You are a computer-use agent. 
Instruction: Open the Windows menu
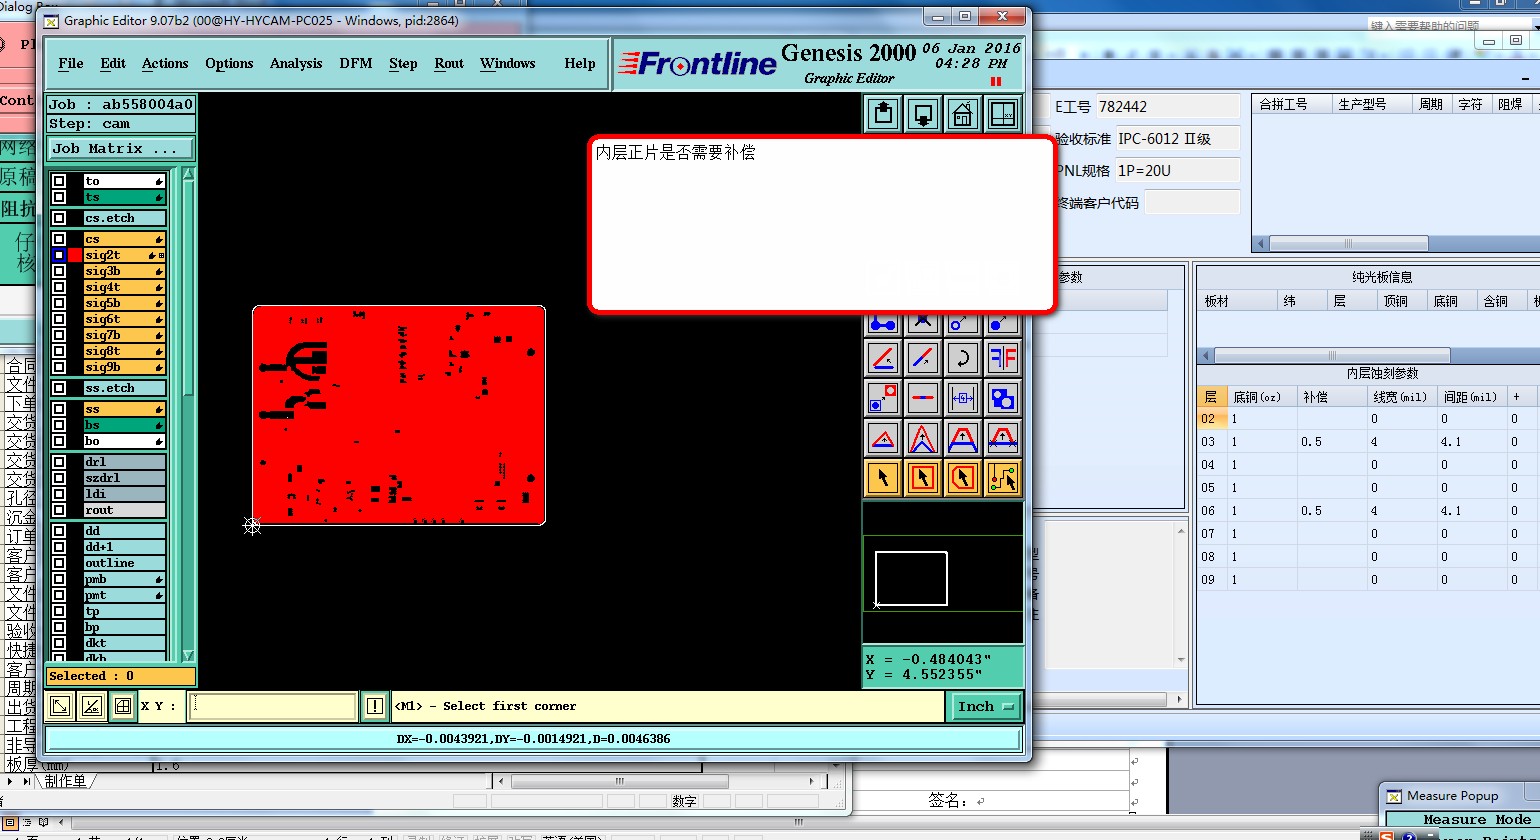pyautogui.click(x=508, y=63)
